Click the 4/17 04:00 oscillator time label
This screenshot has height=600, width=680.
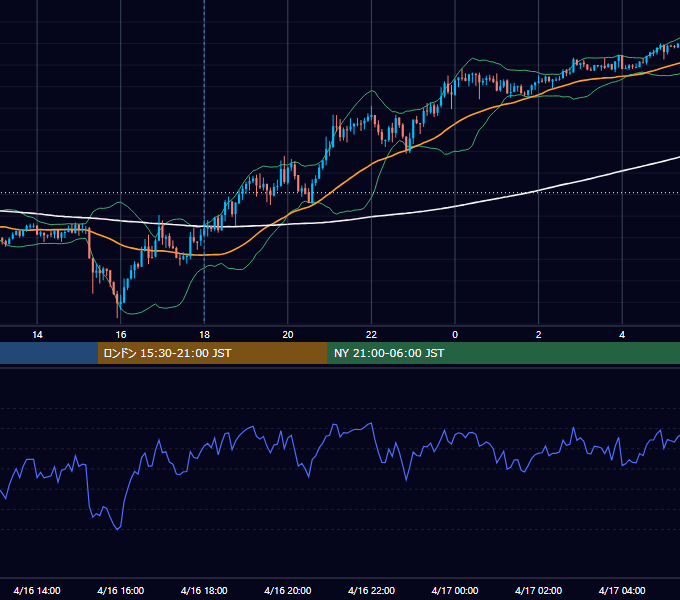tap(622, 590)
